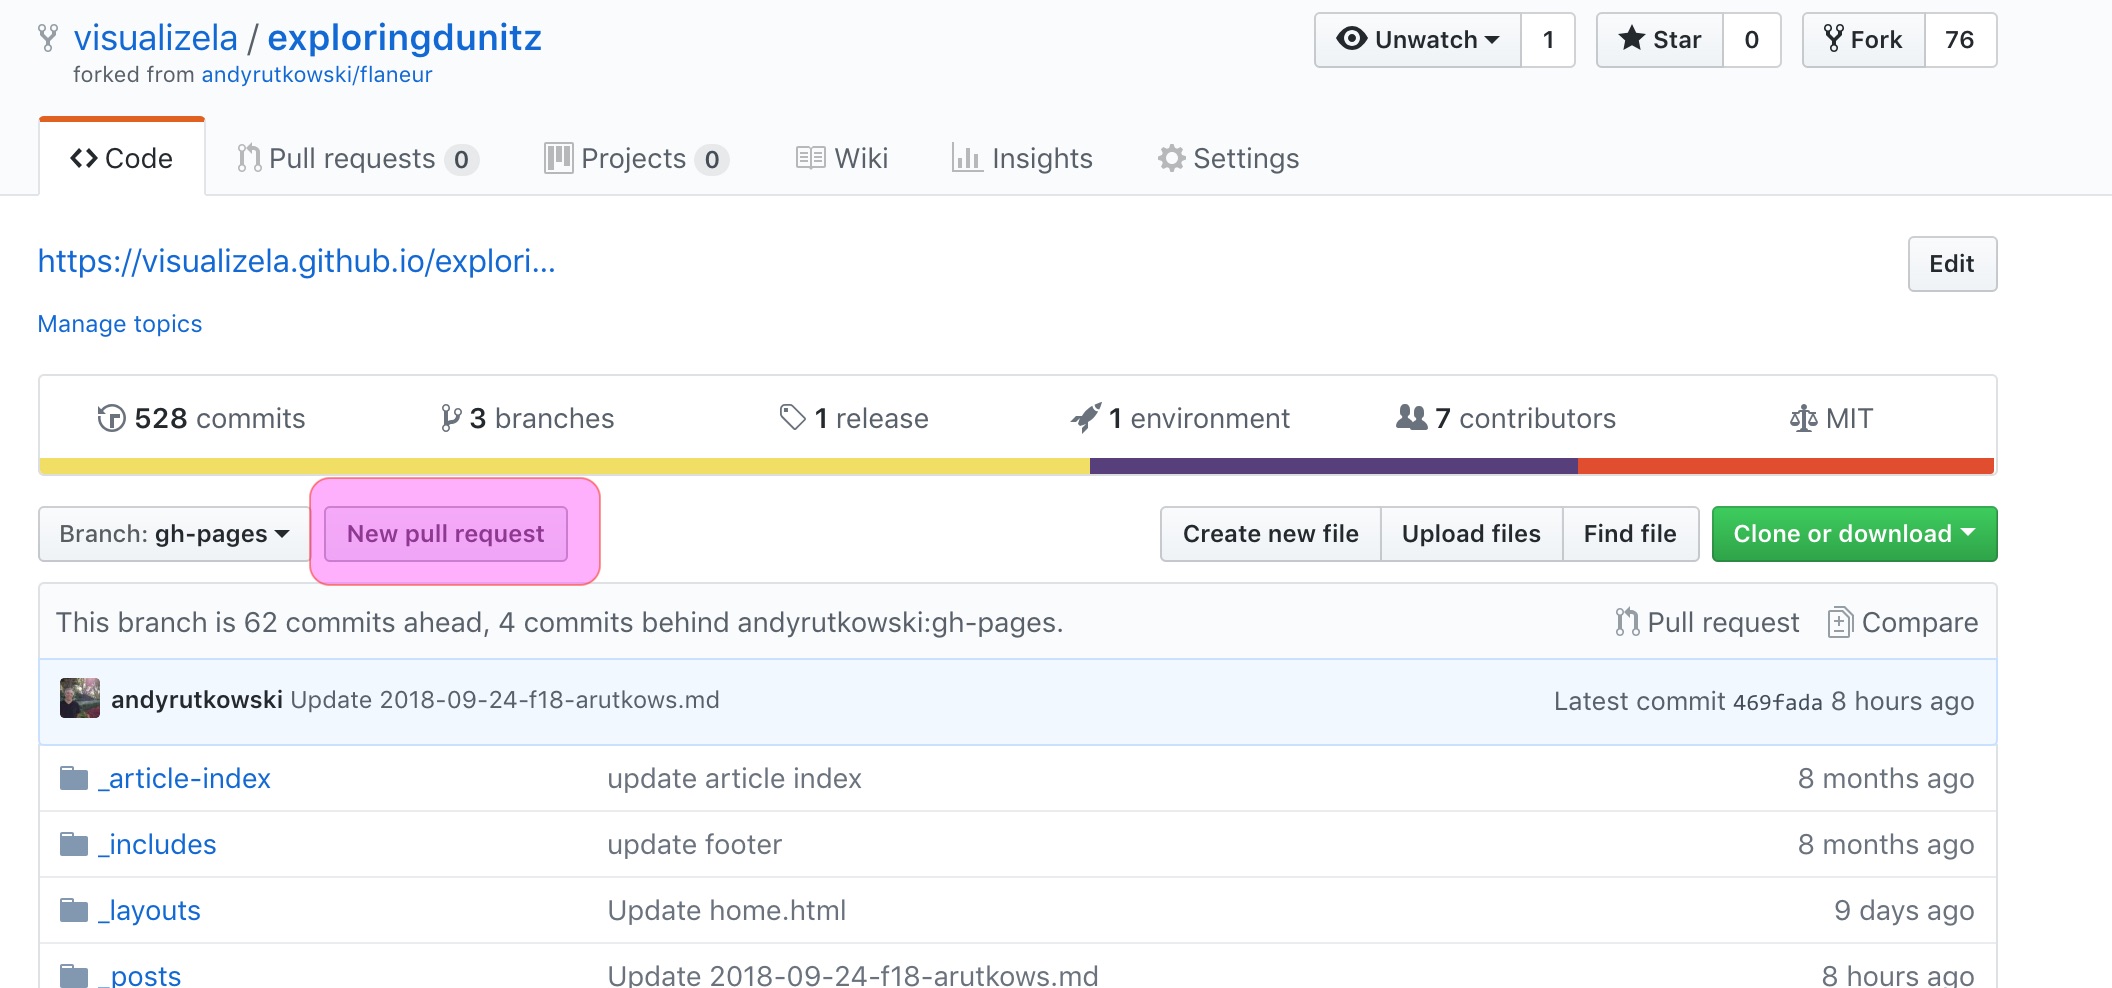Click the Pull request link in branch bar
2112x988 pixels.
pos(1708,622)
